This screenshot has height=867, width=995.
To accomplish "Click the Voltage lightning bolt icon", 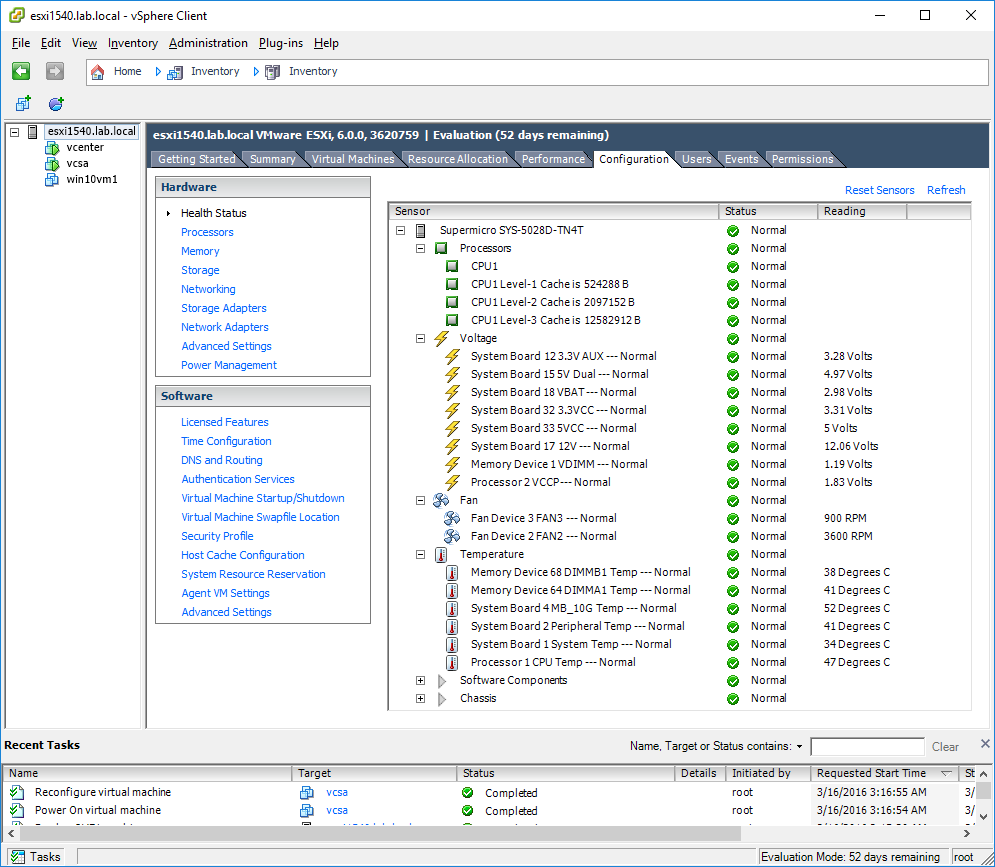I will [441, 338].
